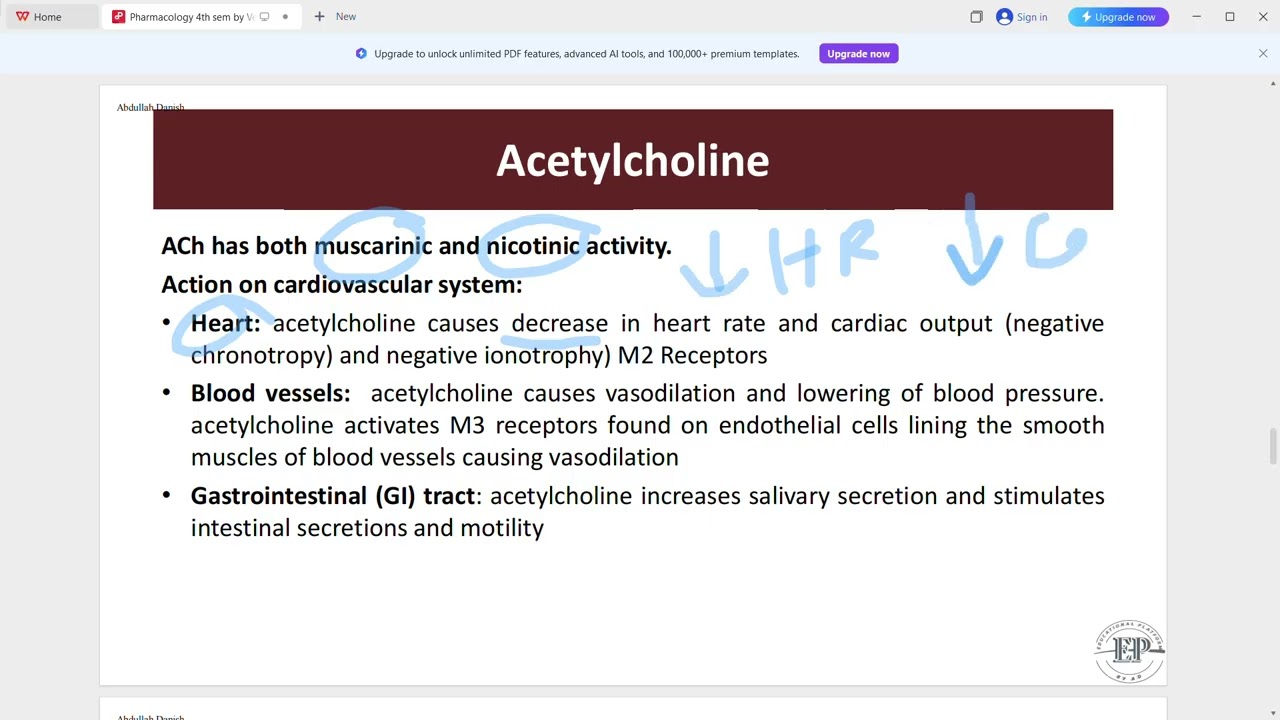The width and height of the screenshot is (1280, 720).
Task: Click the text "Action on cardiovascular system:"
Action: tap(342, 284)
